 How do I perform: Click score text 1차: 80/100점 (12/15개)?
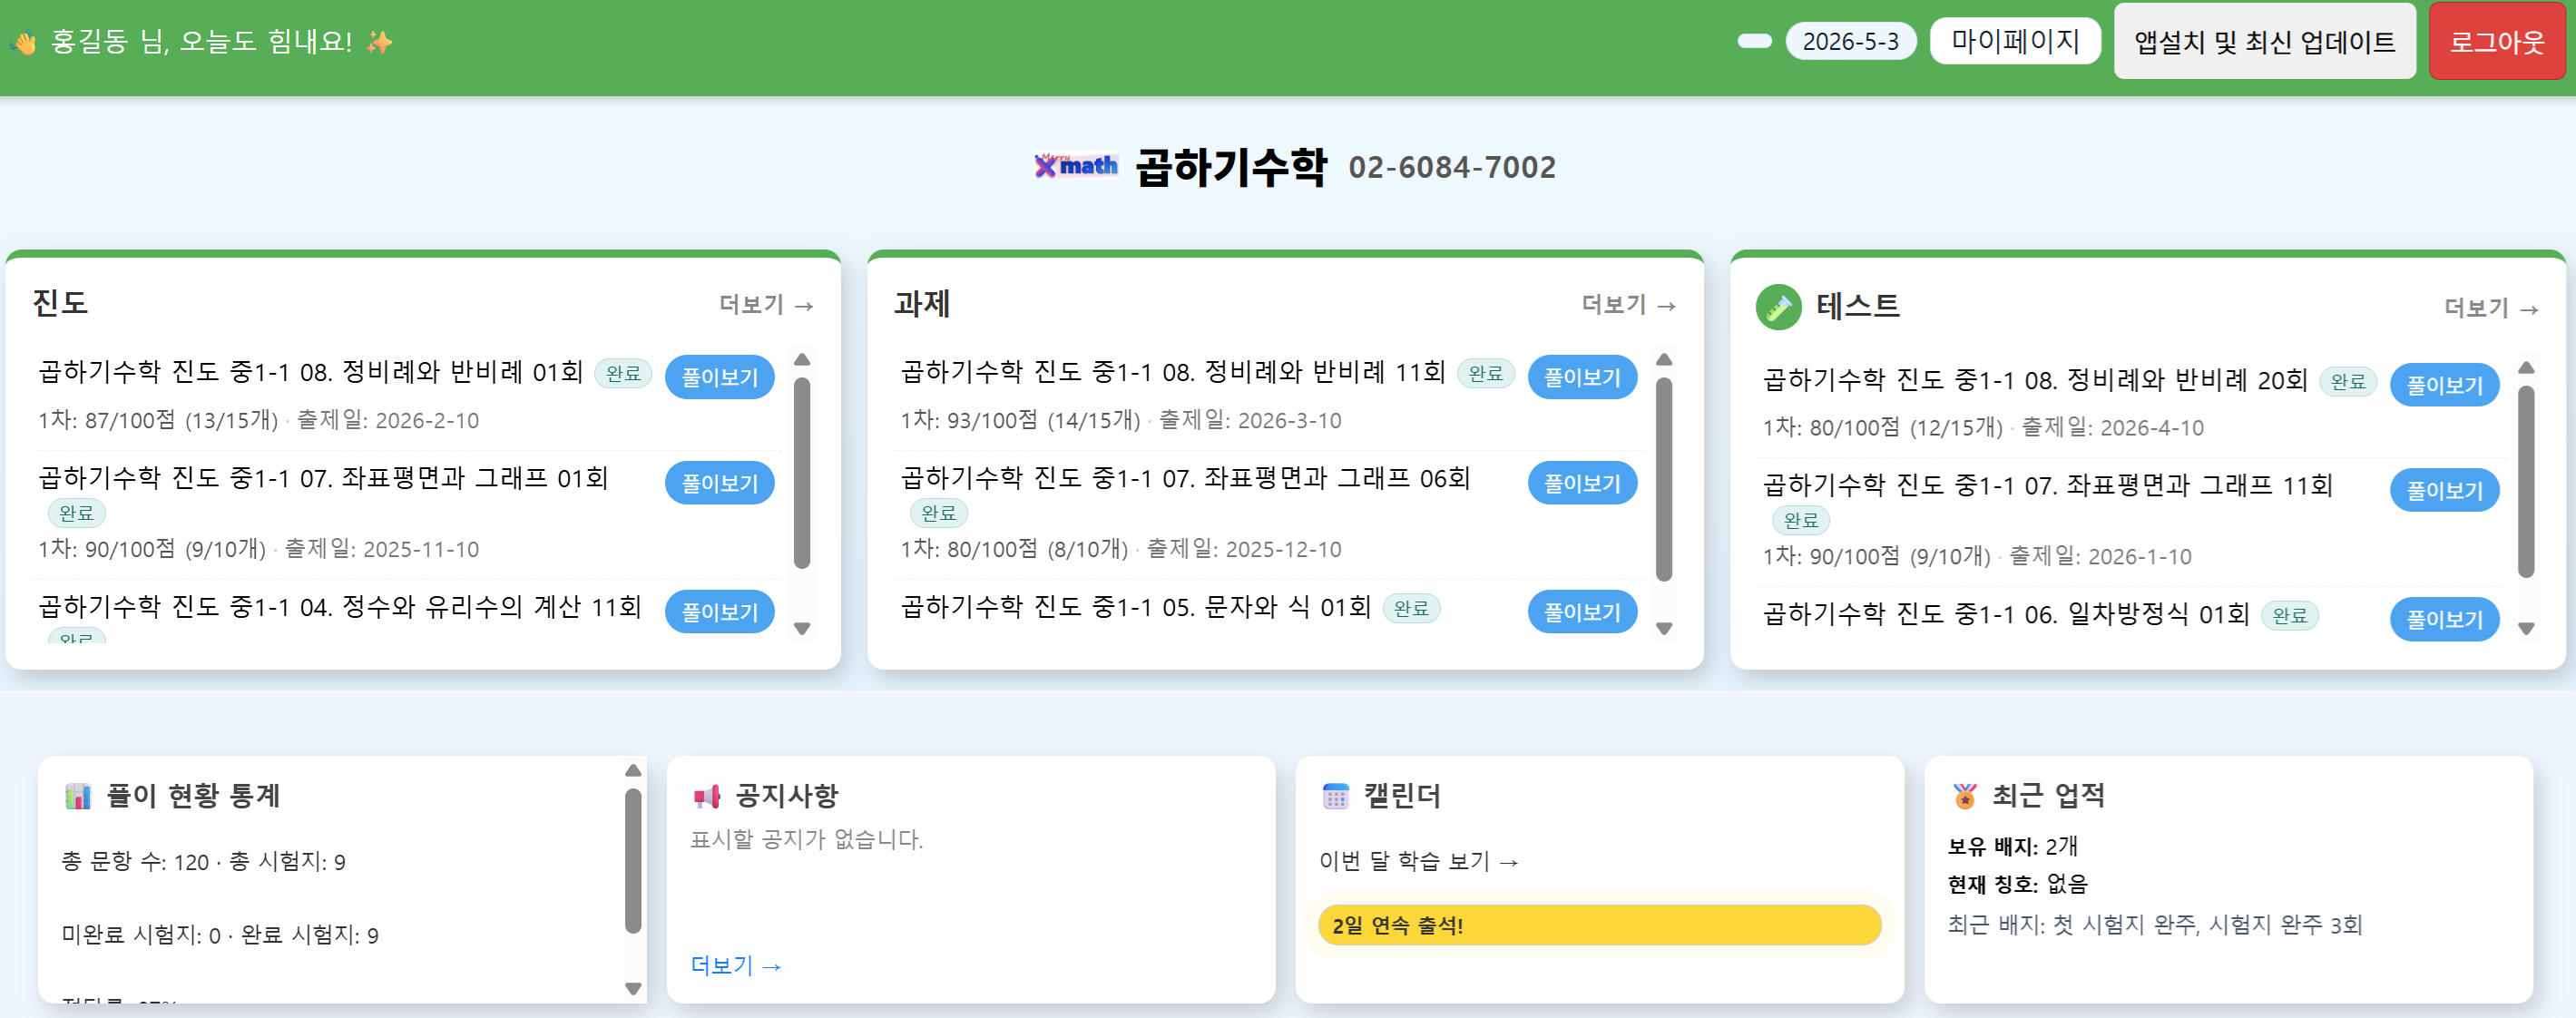(1882, 427)
